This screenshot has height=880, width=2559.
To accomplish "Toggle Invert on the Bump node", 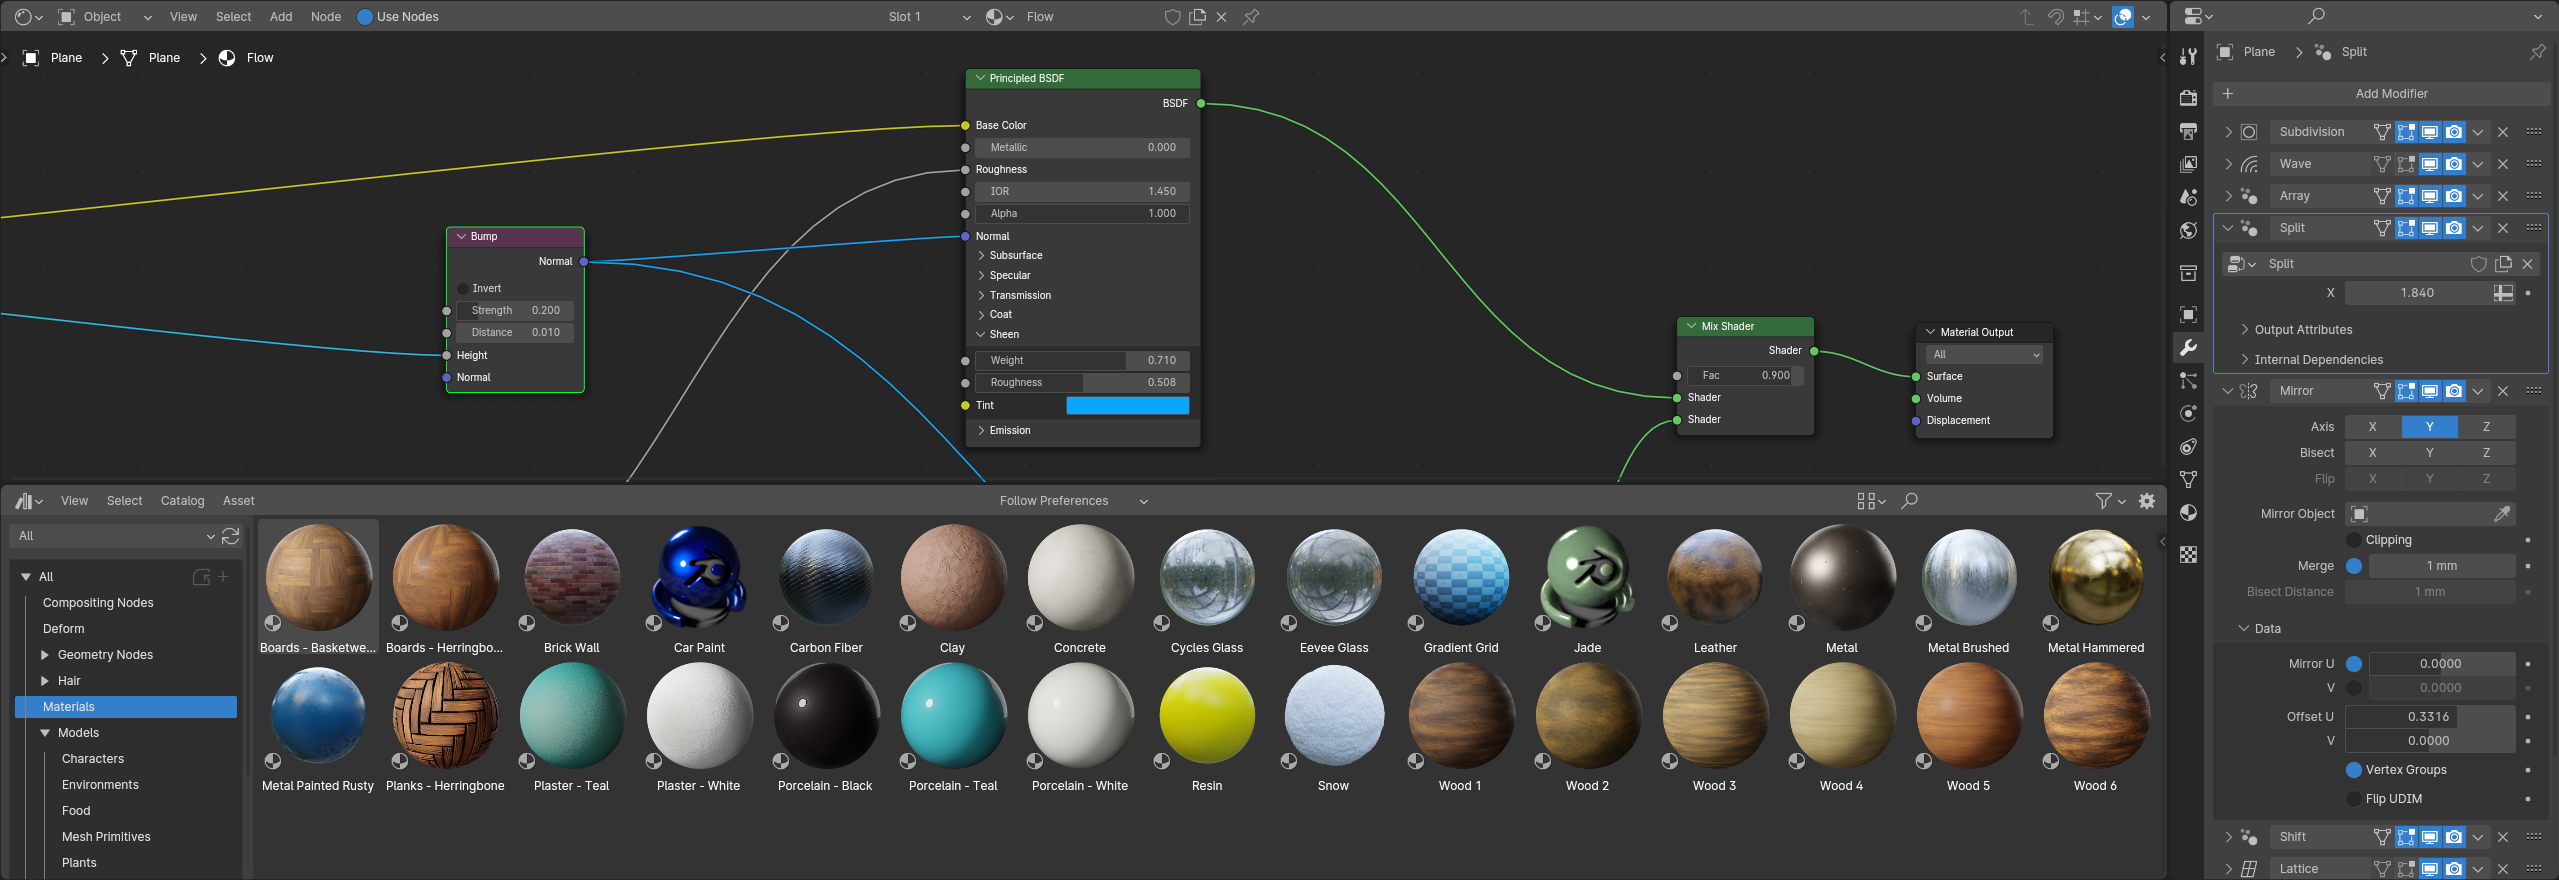I will [464, 288].
